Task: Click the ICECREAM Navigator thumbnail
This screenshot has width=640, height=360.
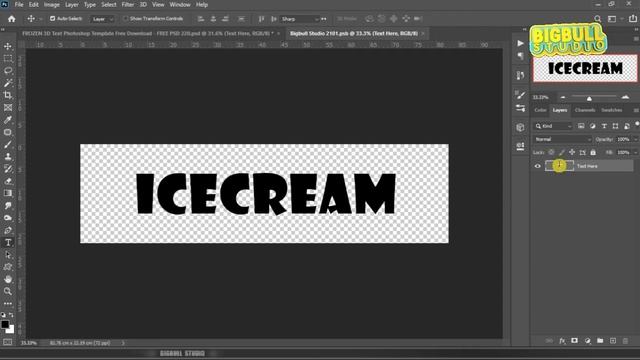Action: click(585, 68)
